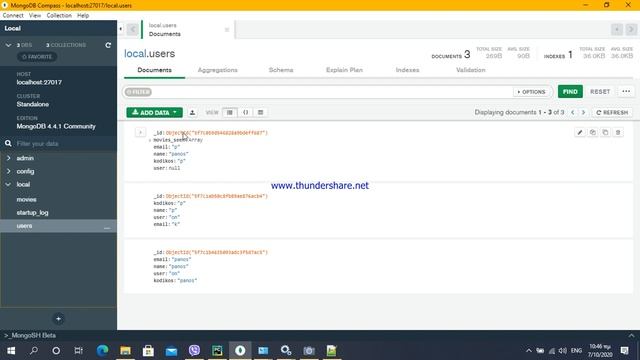Viewport: 640px width, 360px height.
Task: Open PyCharm from the taskbar
Action: tap(217, 351)
